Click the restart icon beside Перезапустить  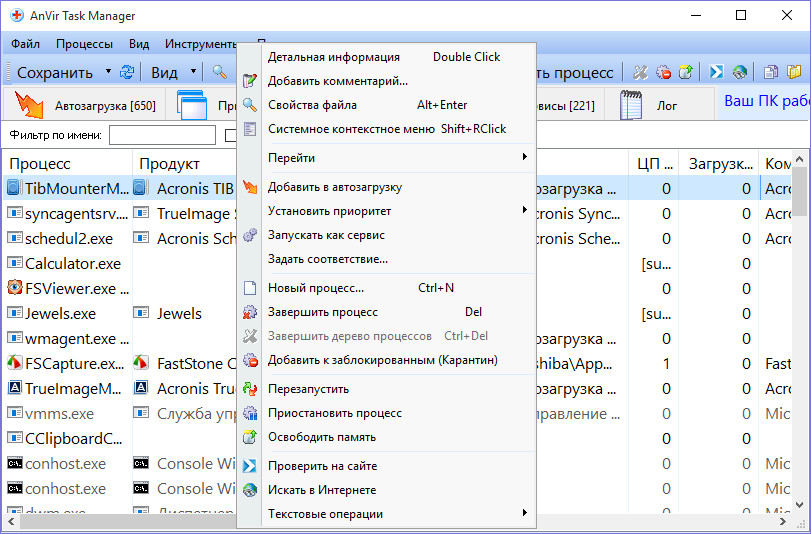tap(250, 389)
